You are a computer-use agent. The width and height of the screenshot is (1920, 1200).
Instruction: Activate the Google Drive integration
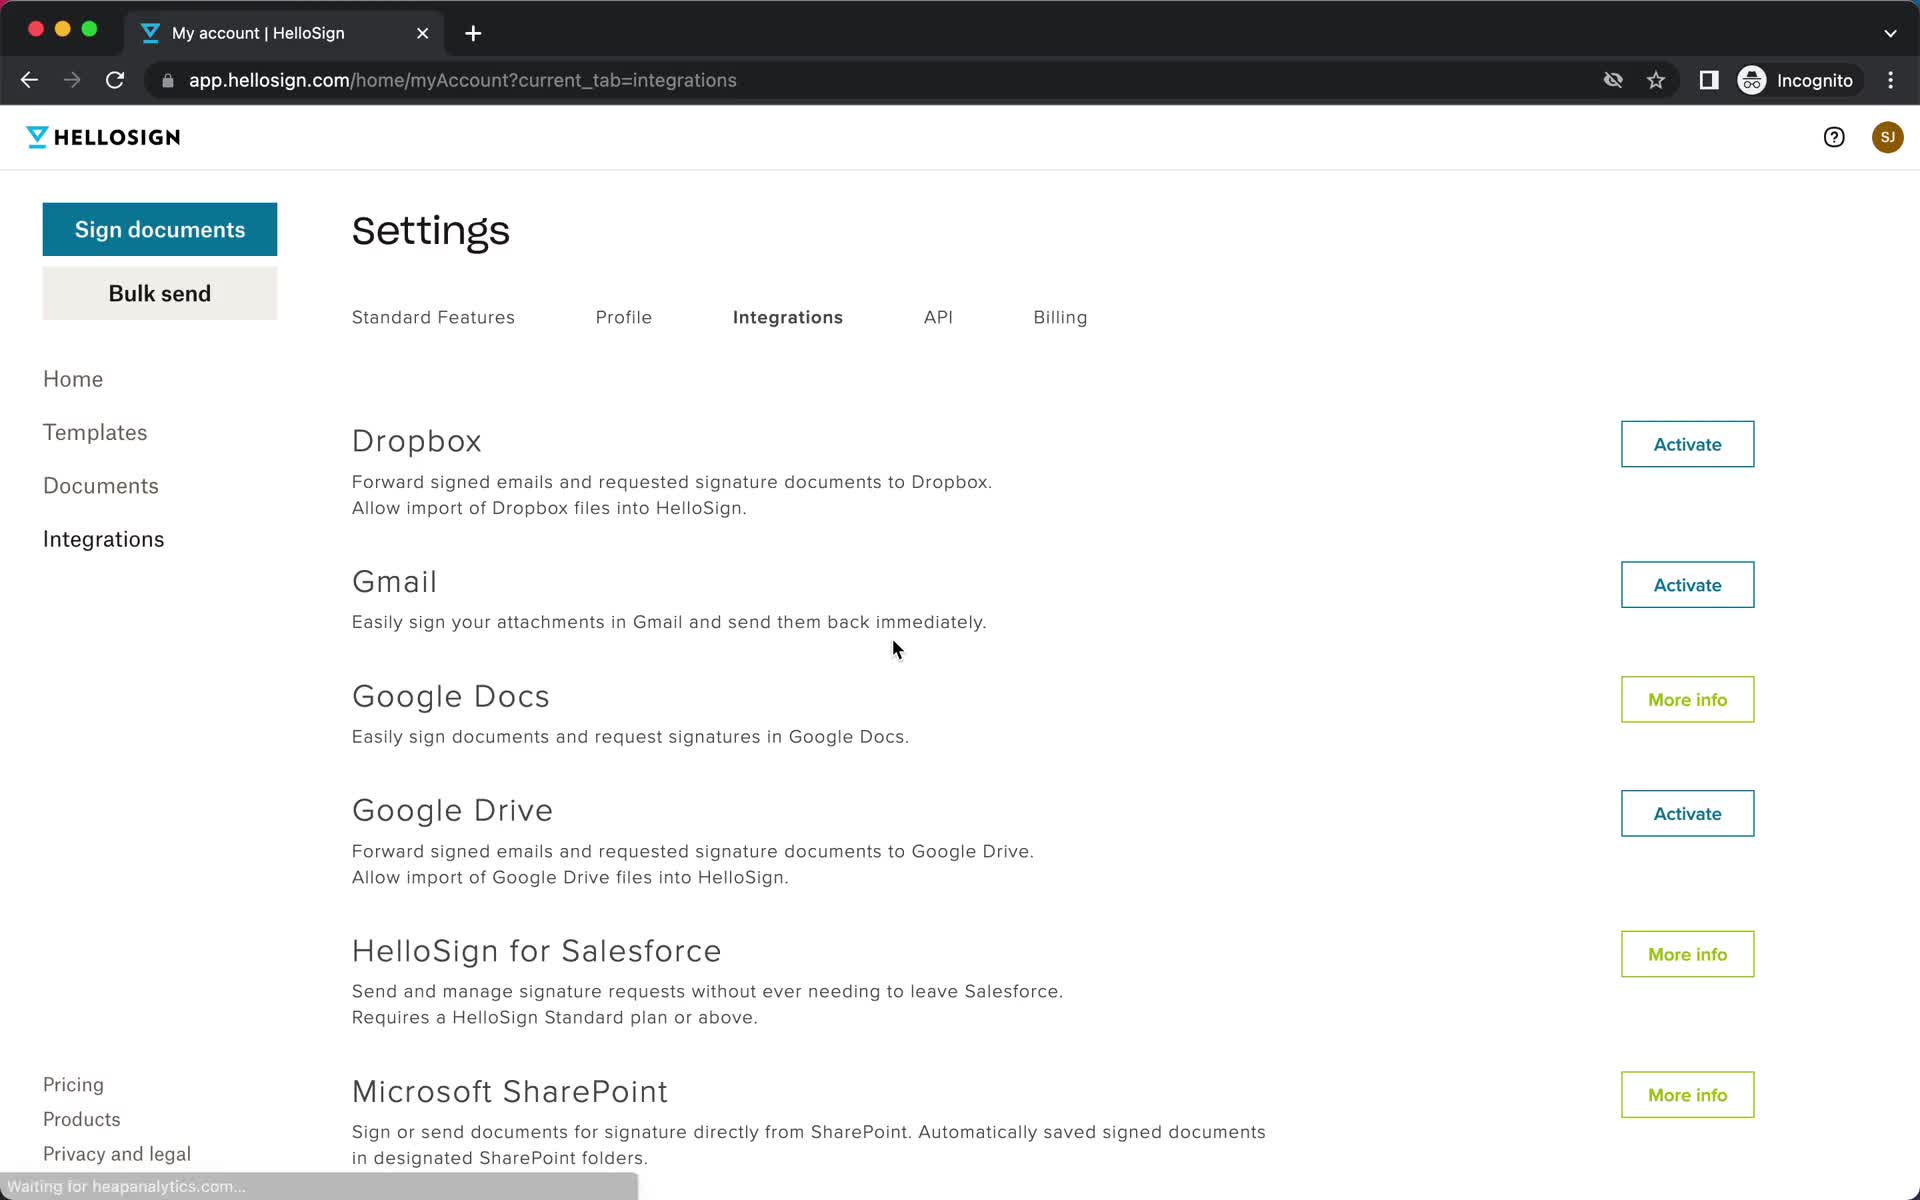(1686, 813)
